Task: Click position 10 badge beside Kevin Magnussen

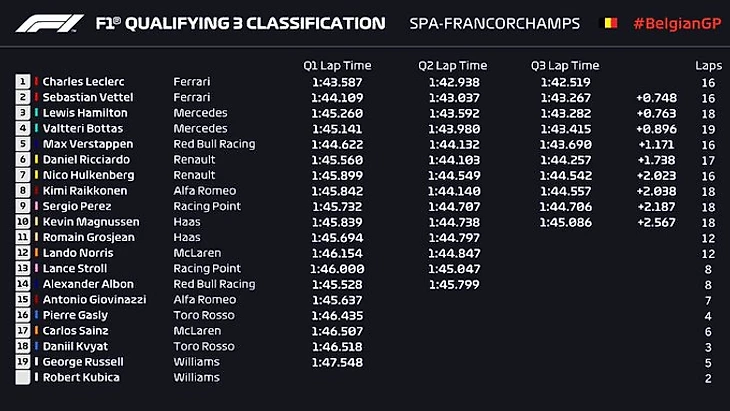Action: [23, 222]
